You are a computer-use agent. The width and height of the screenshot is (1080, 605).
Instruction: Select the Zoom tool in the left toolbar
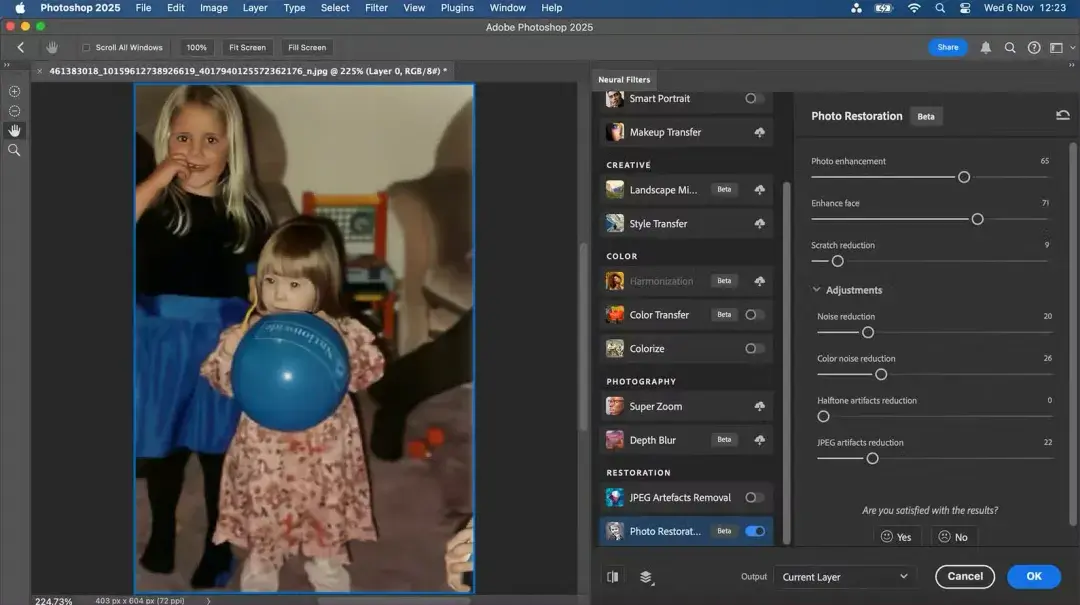point(14,150)
